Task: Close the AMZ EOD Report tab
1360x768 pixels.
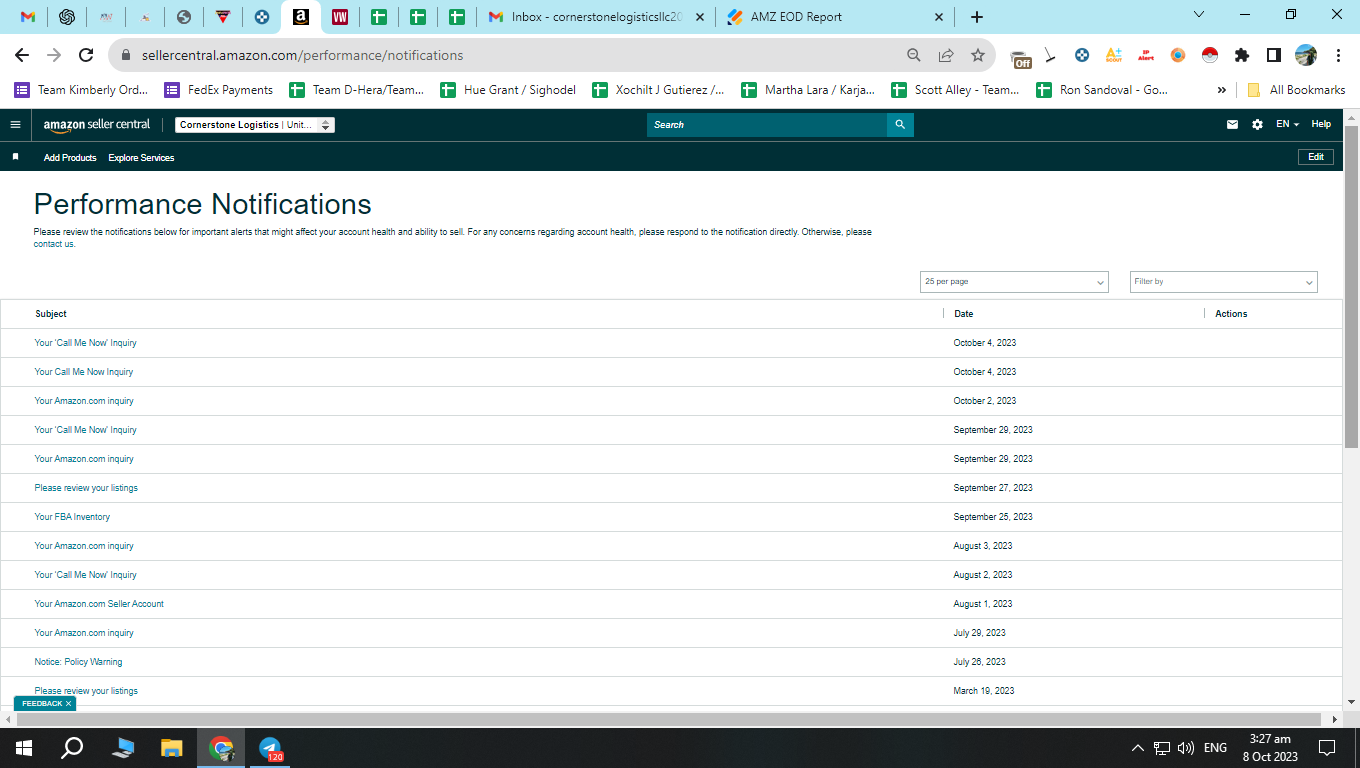Action: (x=938, y=17)
